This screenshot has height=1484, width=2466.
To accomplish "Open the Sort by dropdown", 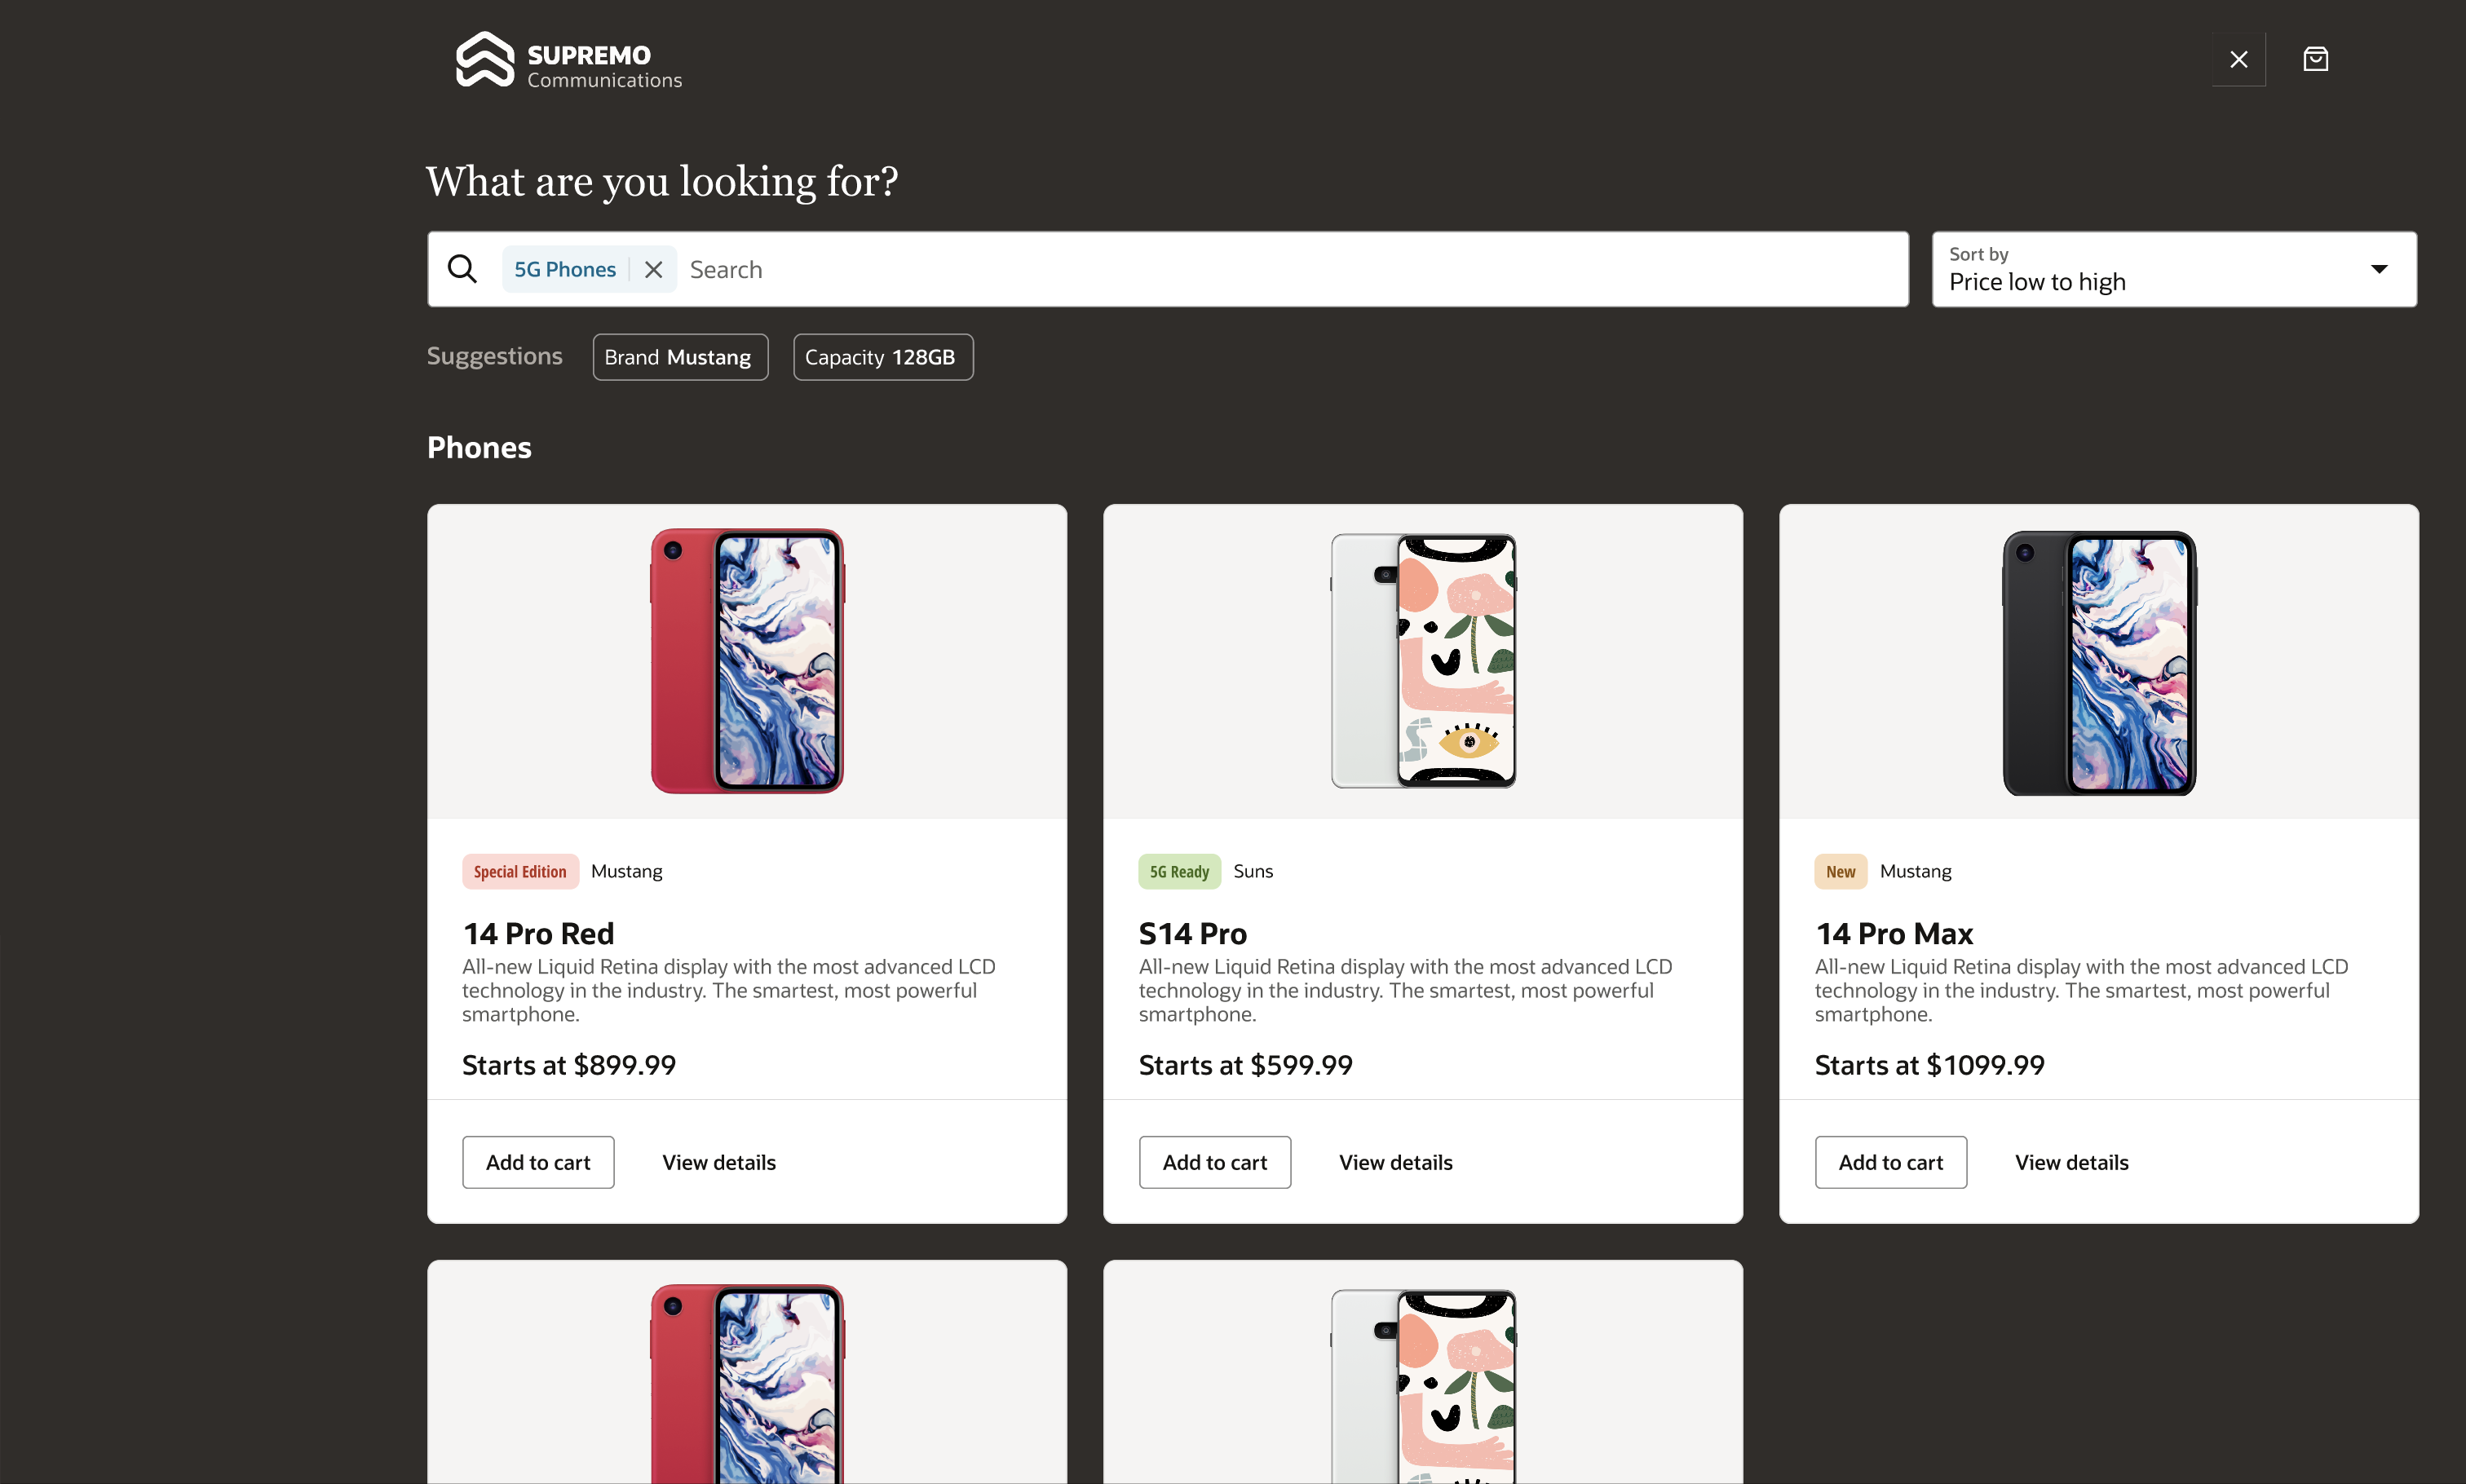I will [2150, 270].
